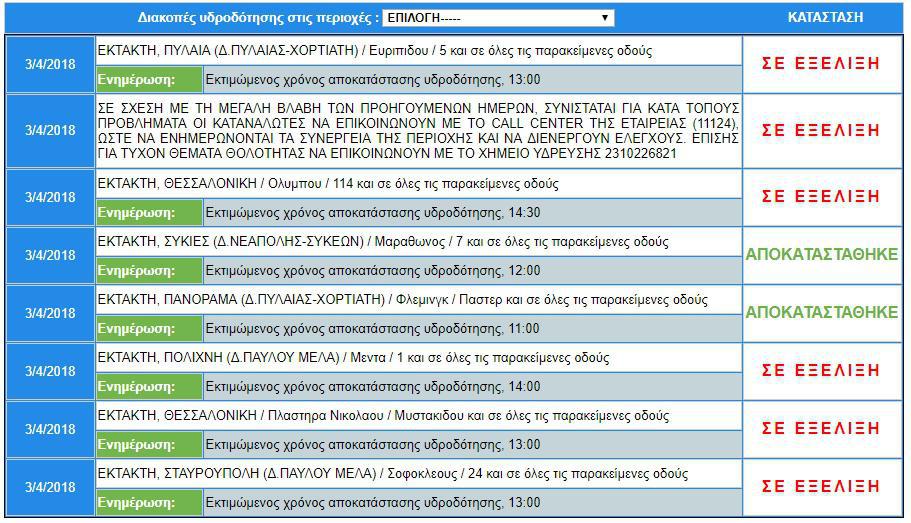Click the ΣΕ ΕΞΕΛΙΞΗ status for ΠΟΛΙΧΝΗ

click(820, 370)
